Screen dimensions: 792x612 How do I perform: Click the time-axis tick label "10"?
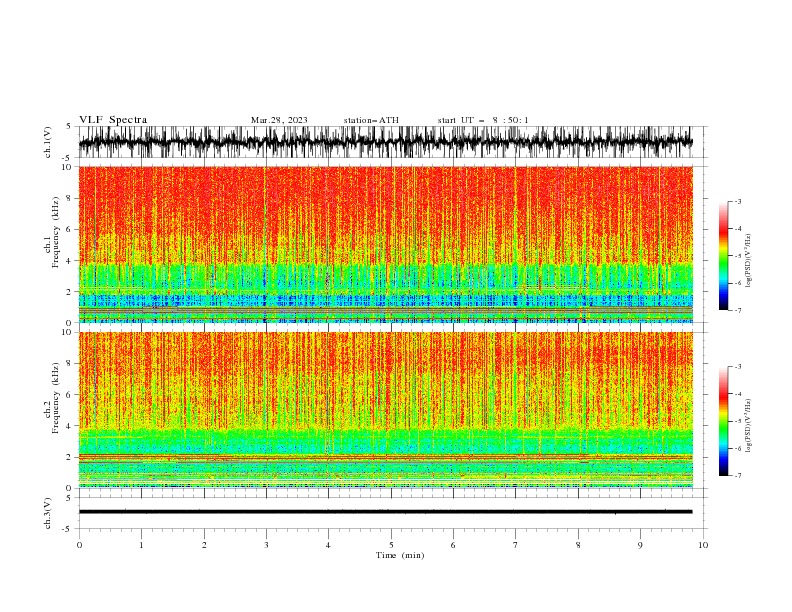pos(703,545)
